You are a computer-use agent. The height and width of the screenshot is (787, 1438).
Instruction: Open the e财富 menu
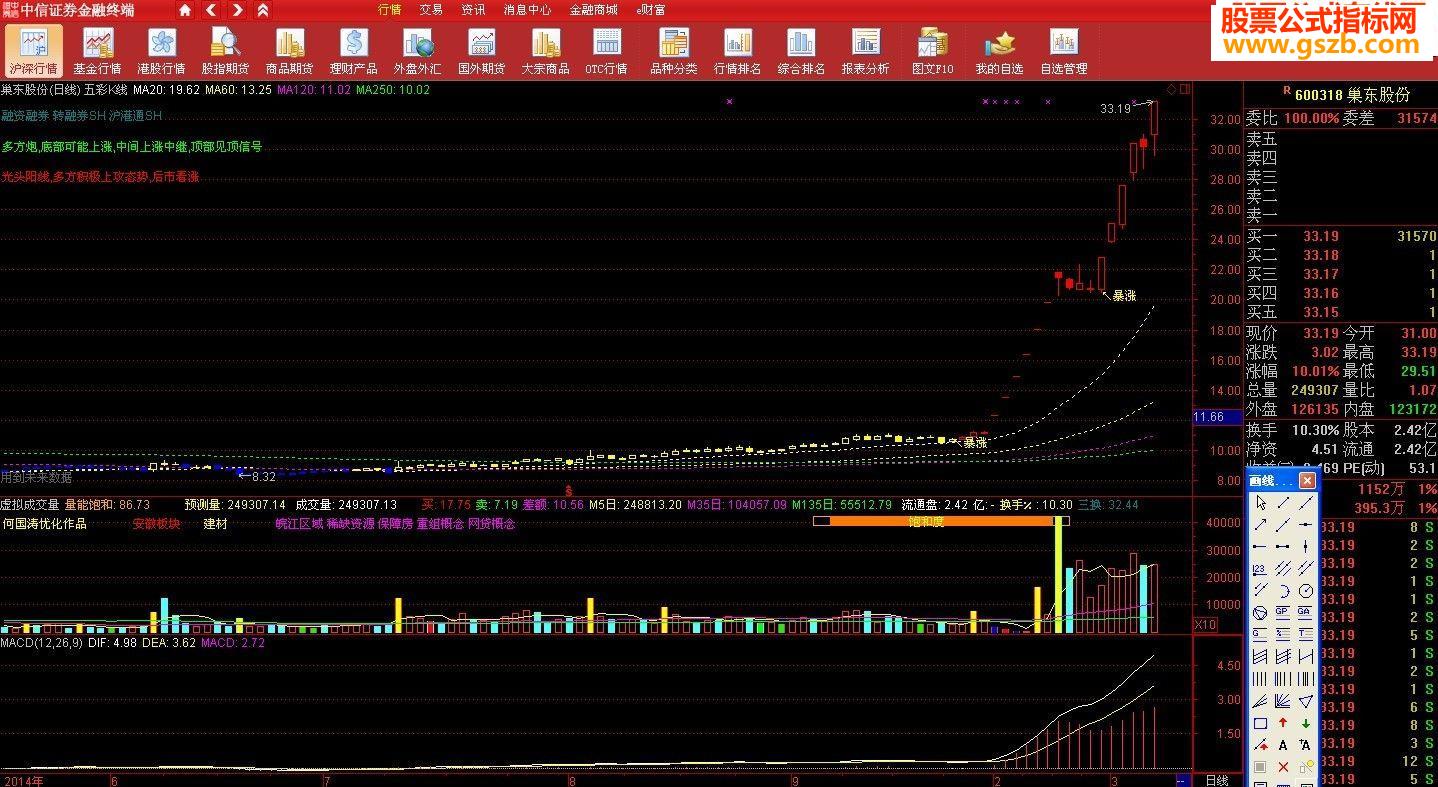click(x=651, y=10)
